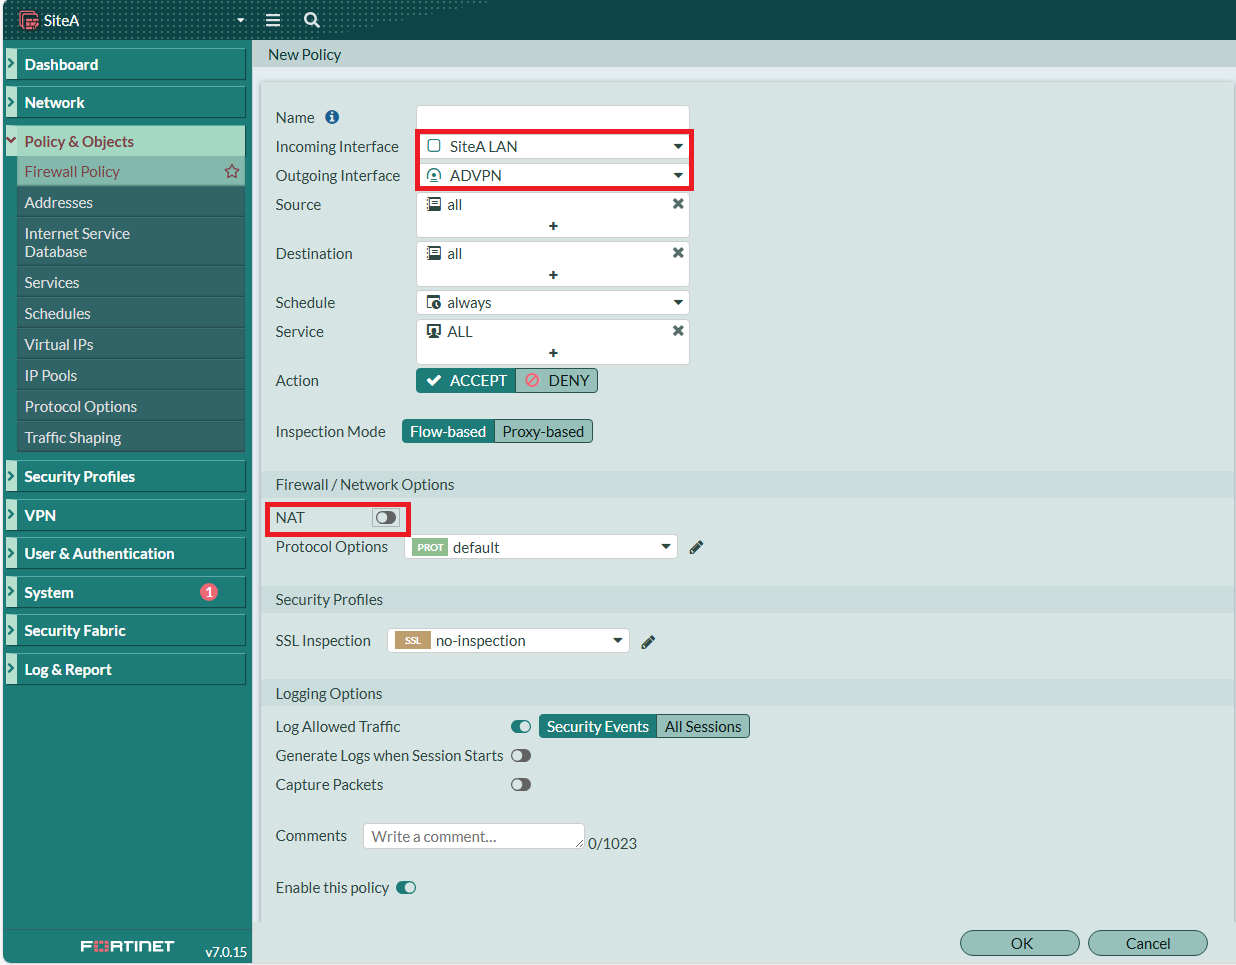Screen dimensions: 1236x965
Task: Expand the Security Profiles menu section
Action: (125, 477)
